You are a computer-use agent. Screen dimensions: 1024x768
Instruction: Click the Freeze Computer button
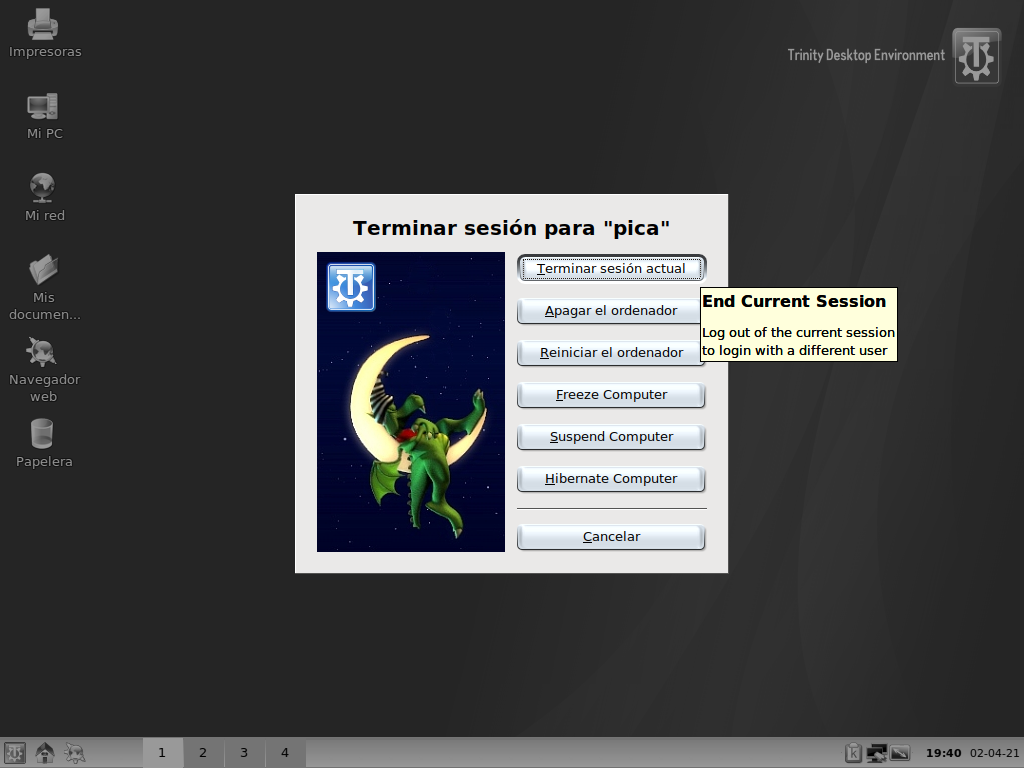click(x=611, y=395)
